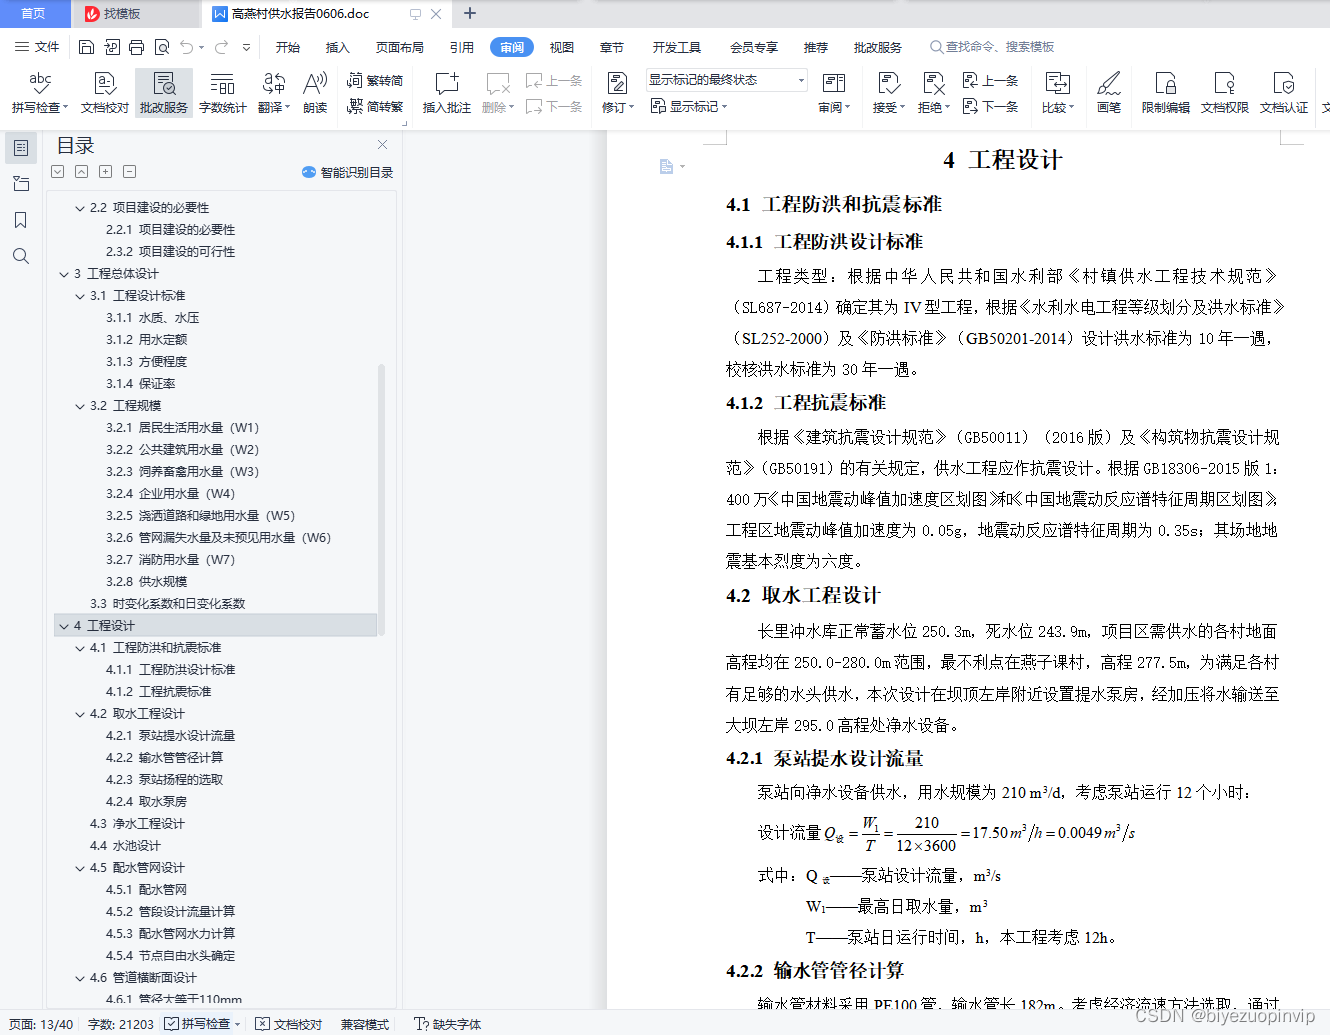Click the 文档校对 proofreading icon
Viewport: 1330px width, 1035px height.
[x=105, y=93]
